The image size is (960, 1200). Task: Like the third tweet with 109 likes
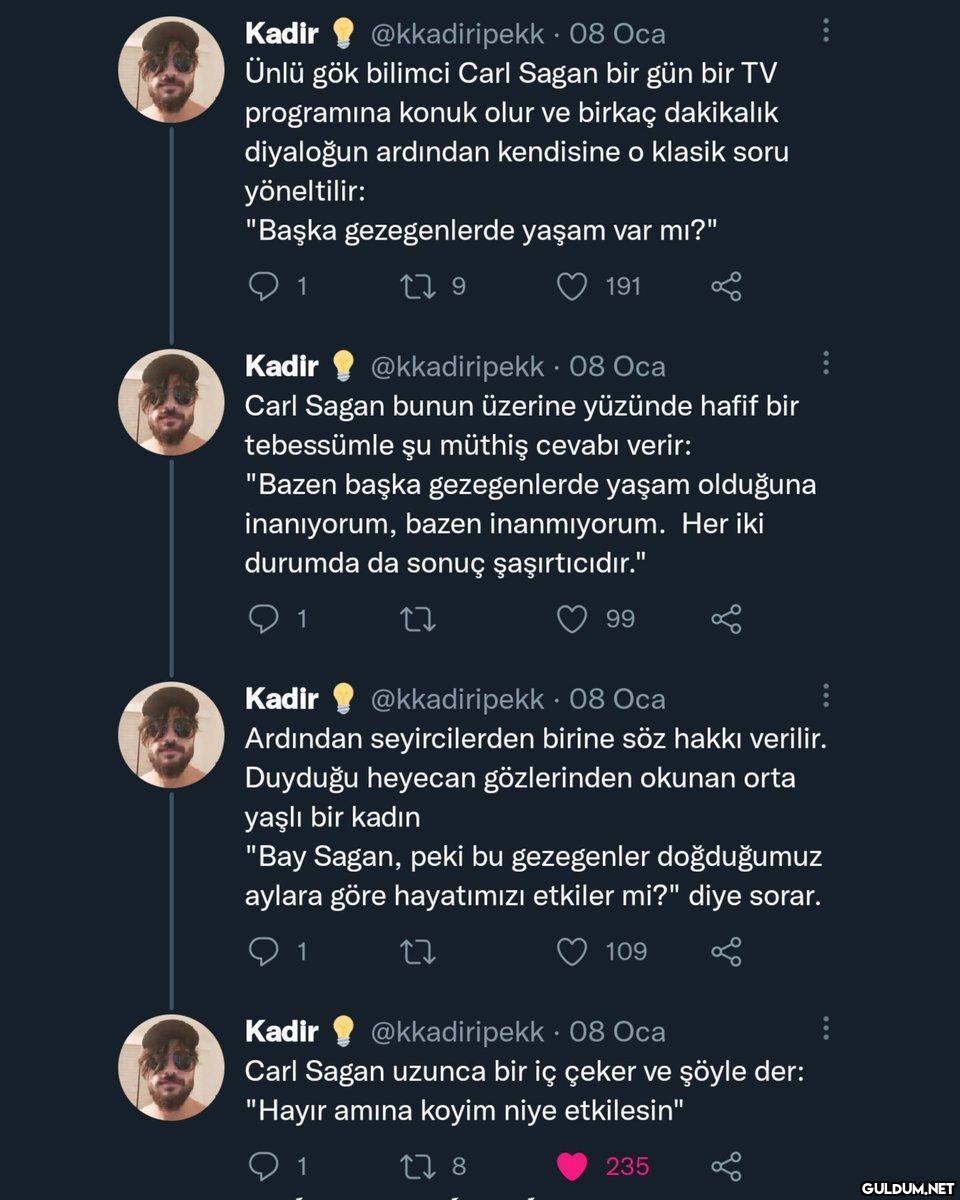(x=571, y=951)
